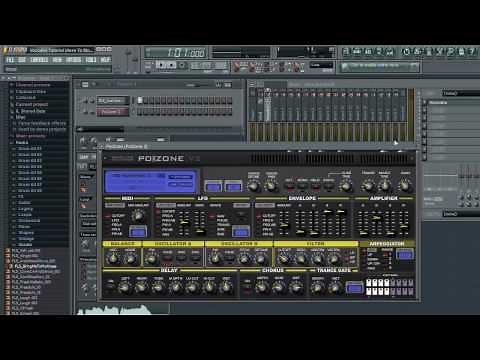This screenshot has height=360, width=480.
Task: Turn the first knob in the Chorus section
Action: tap(262, 287)
